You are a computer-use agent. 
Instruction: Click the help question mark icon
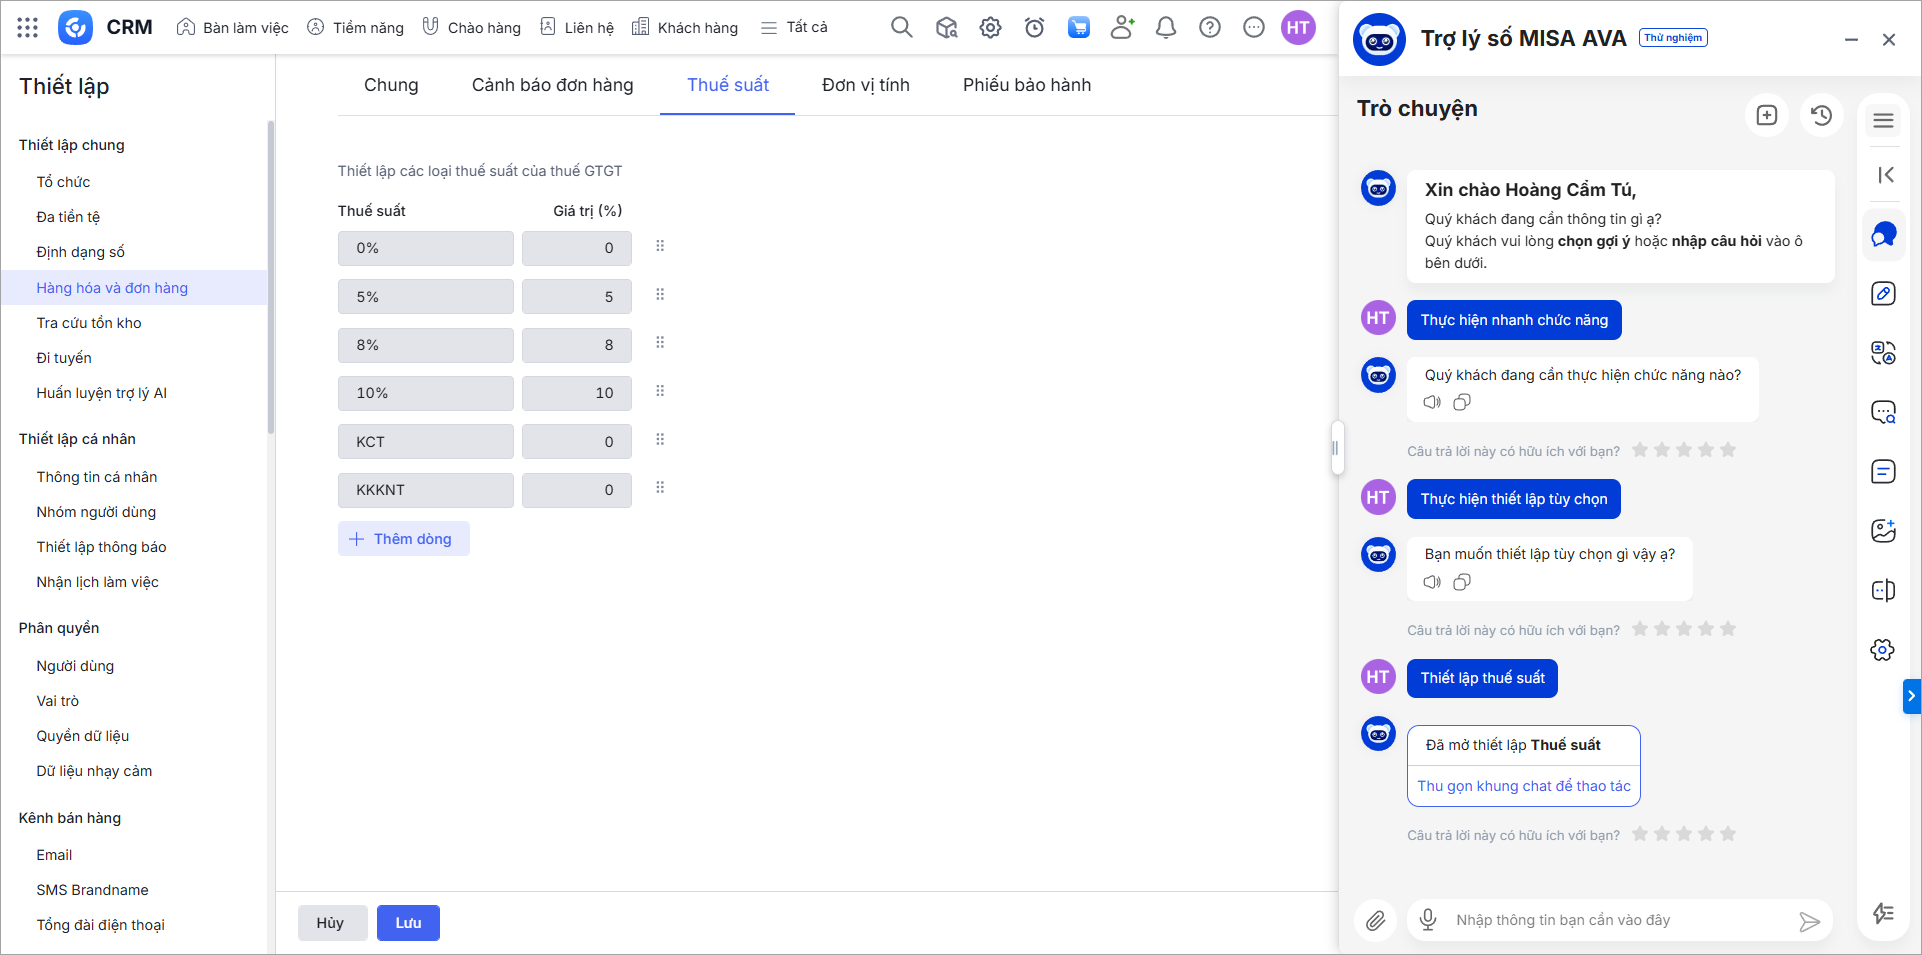point(1210,27)
